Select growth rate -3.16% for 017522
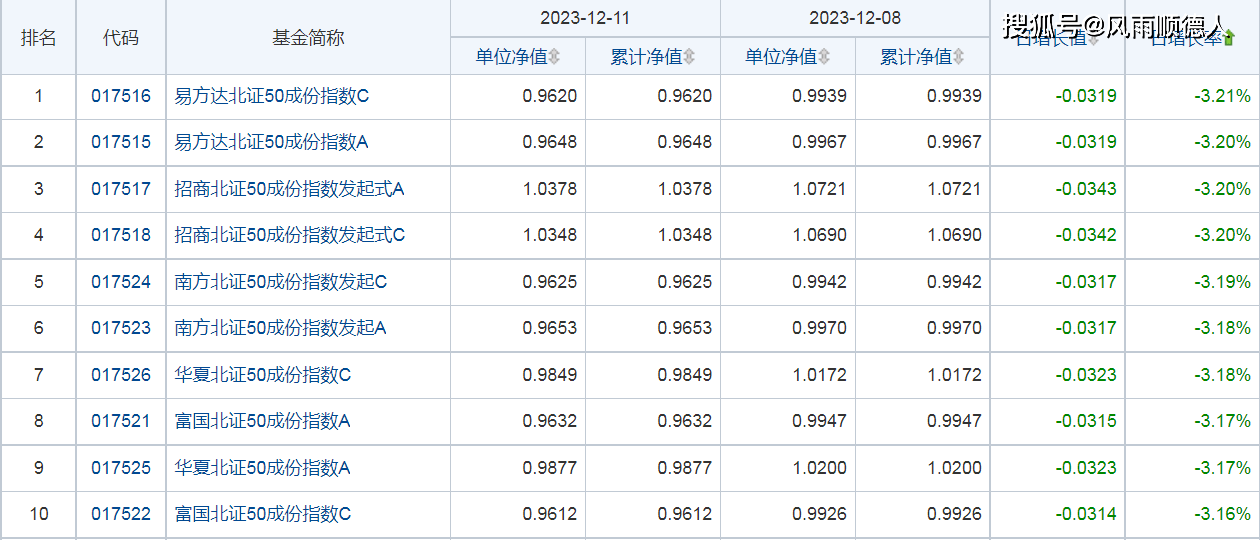 coord(1222,514)
